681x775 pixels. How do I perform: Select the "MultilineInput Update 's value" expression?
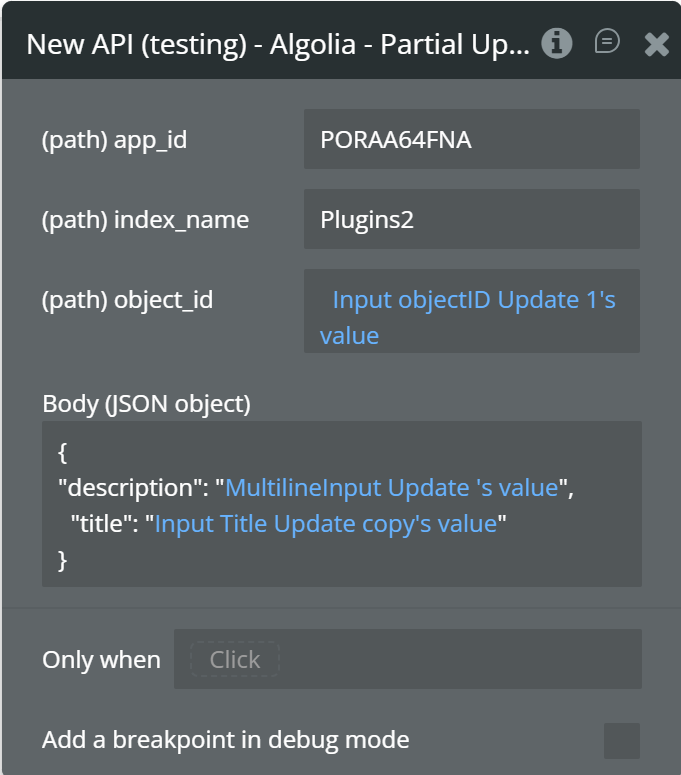392,487
